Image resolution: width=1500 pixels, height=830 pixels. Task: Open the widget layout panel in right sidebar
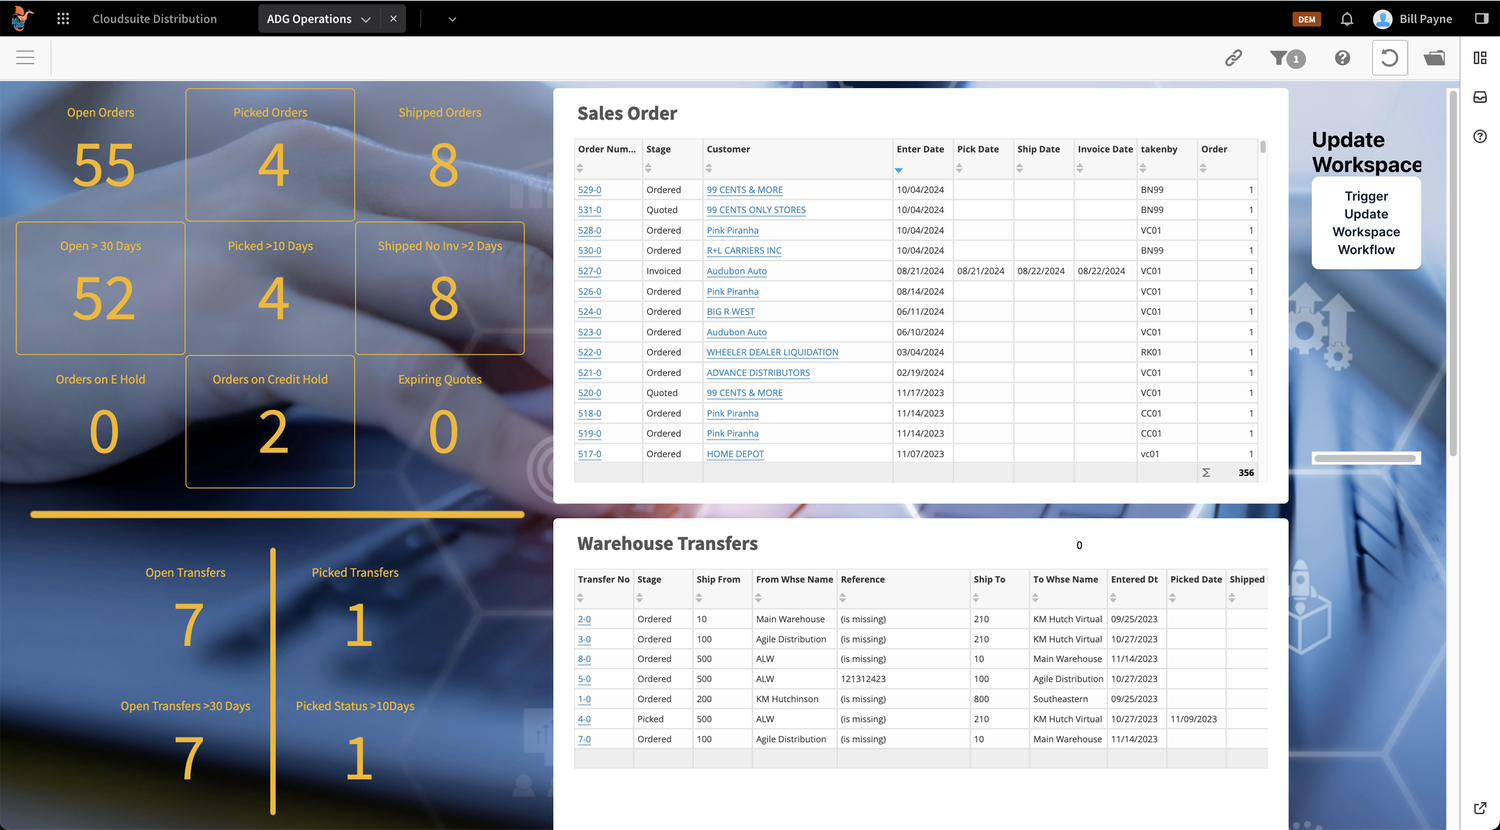pos(1480,57)
